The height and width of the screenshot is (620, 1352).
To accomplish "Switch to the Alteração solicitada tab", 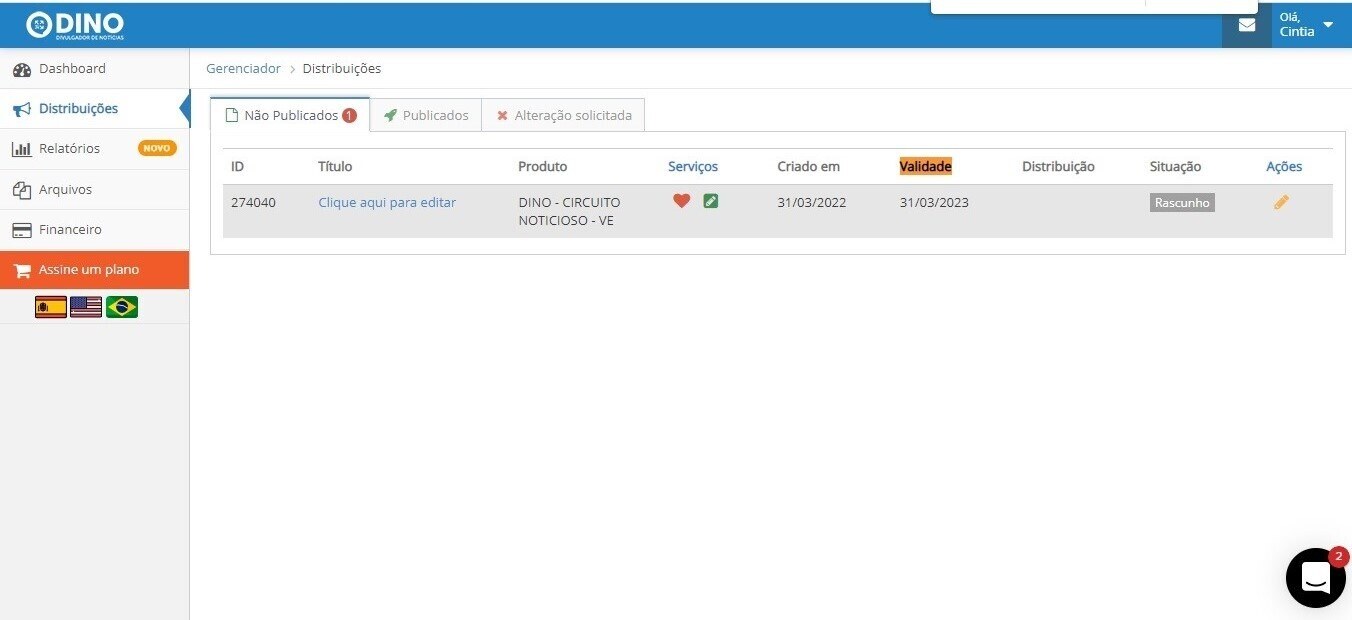I will pos(564,115).
